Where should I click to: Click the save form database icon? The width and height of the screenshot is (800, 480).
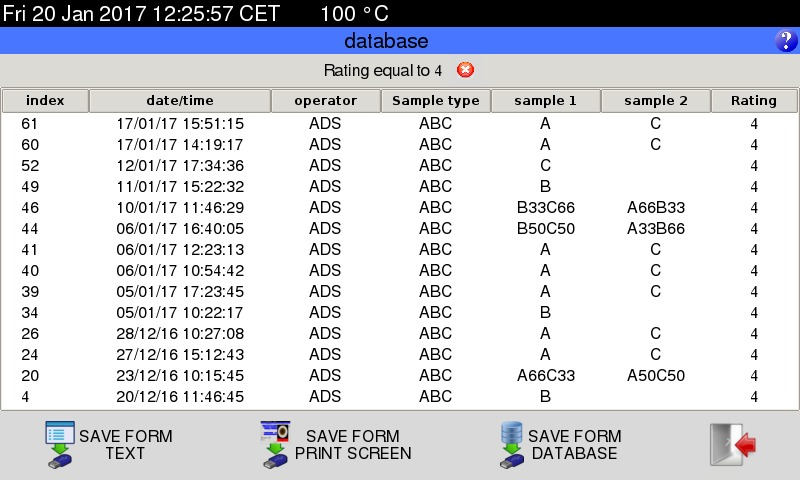coord(512,445)
